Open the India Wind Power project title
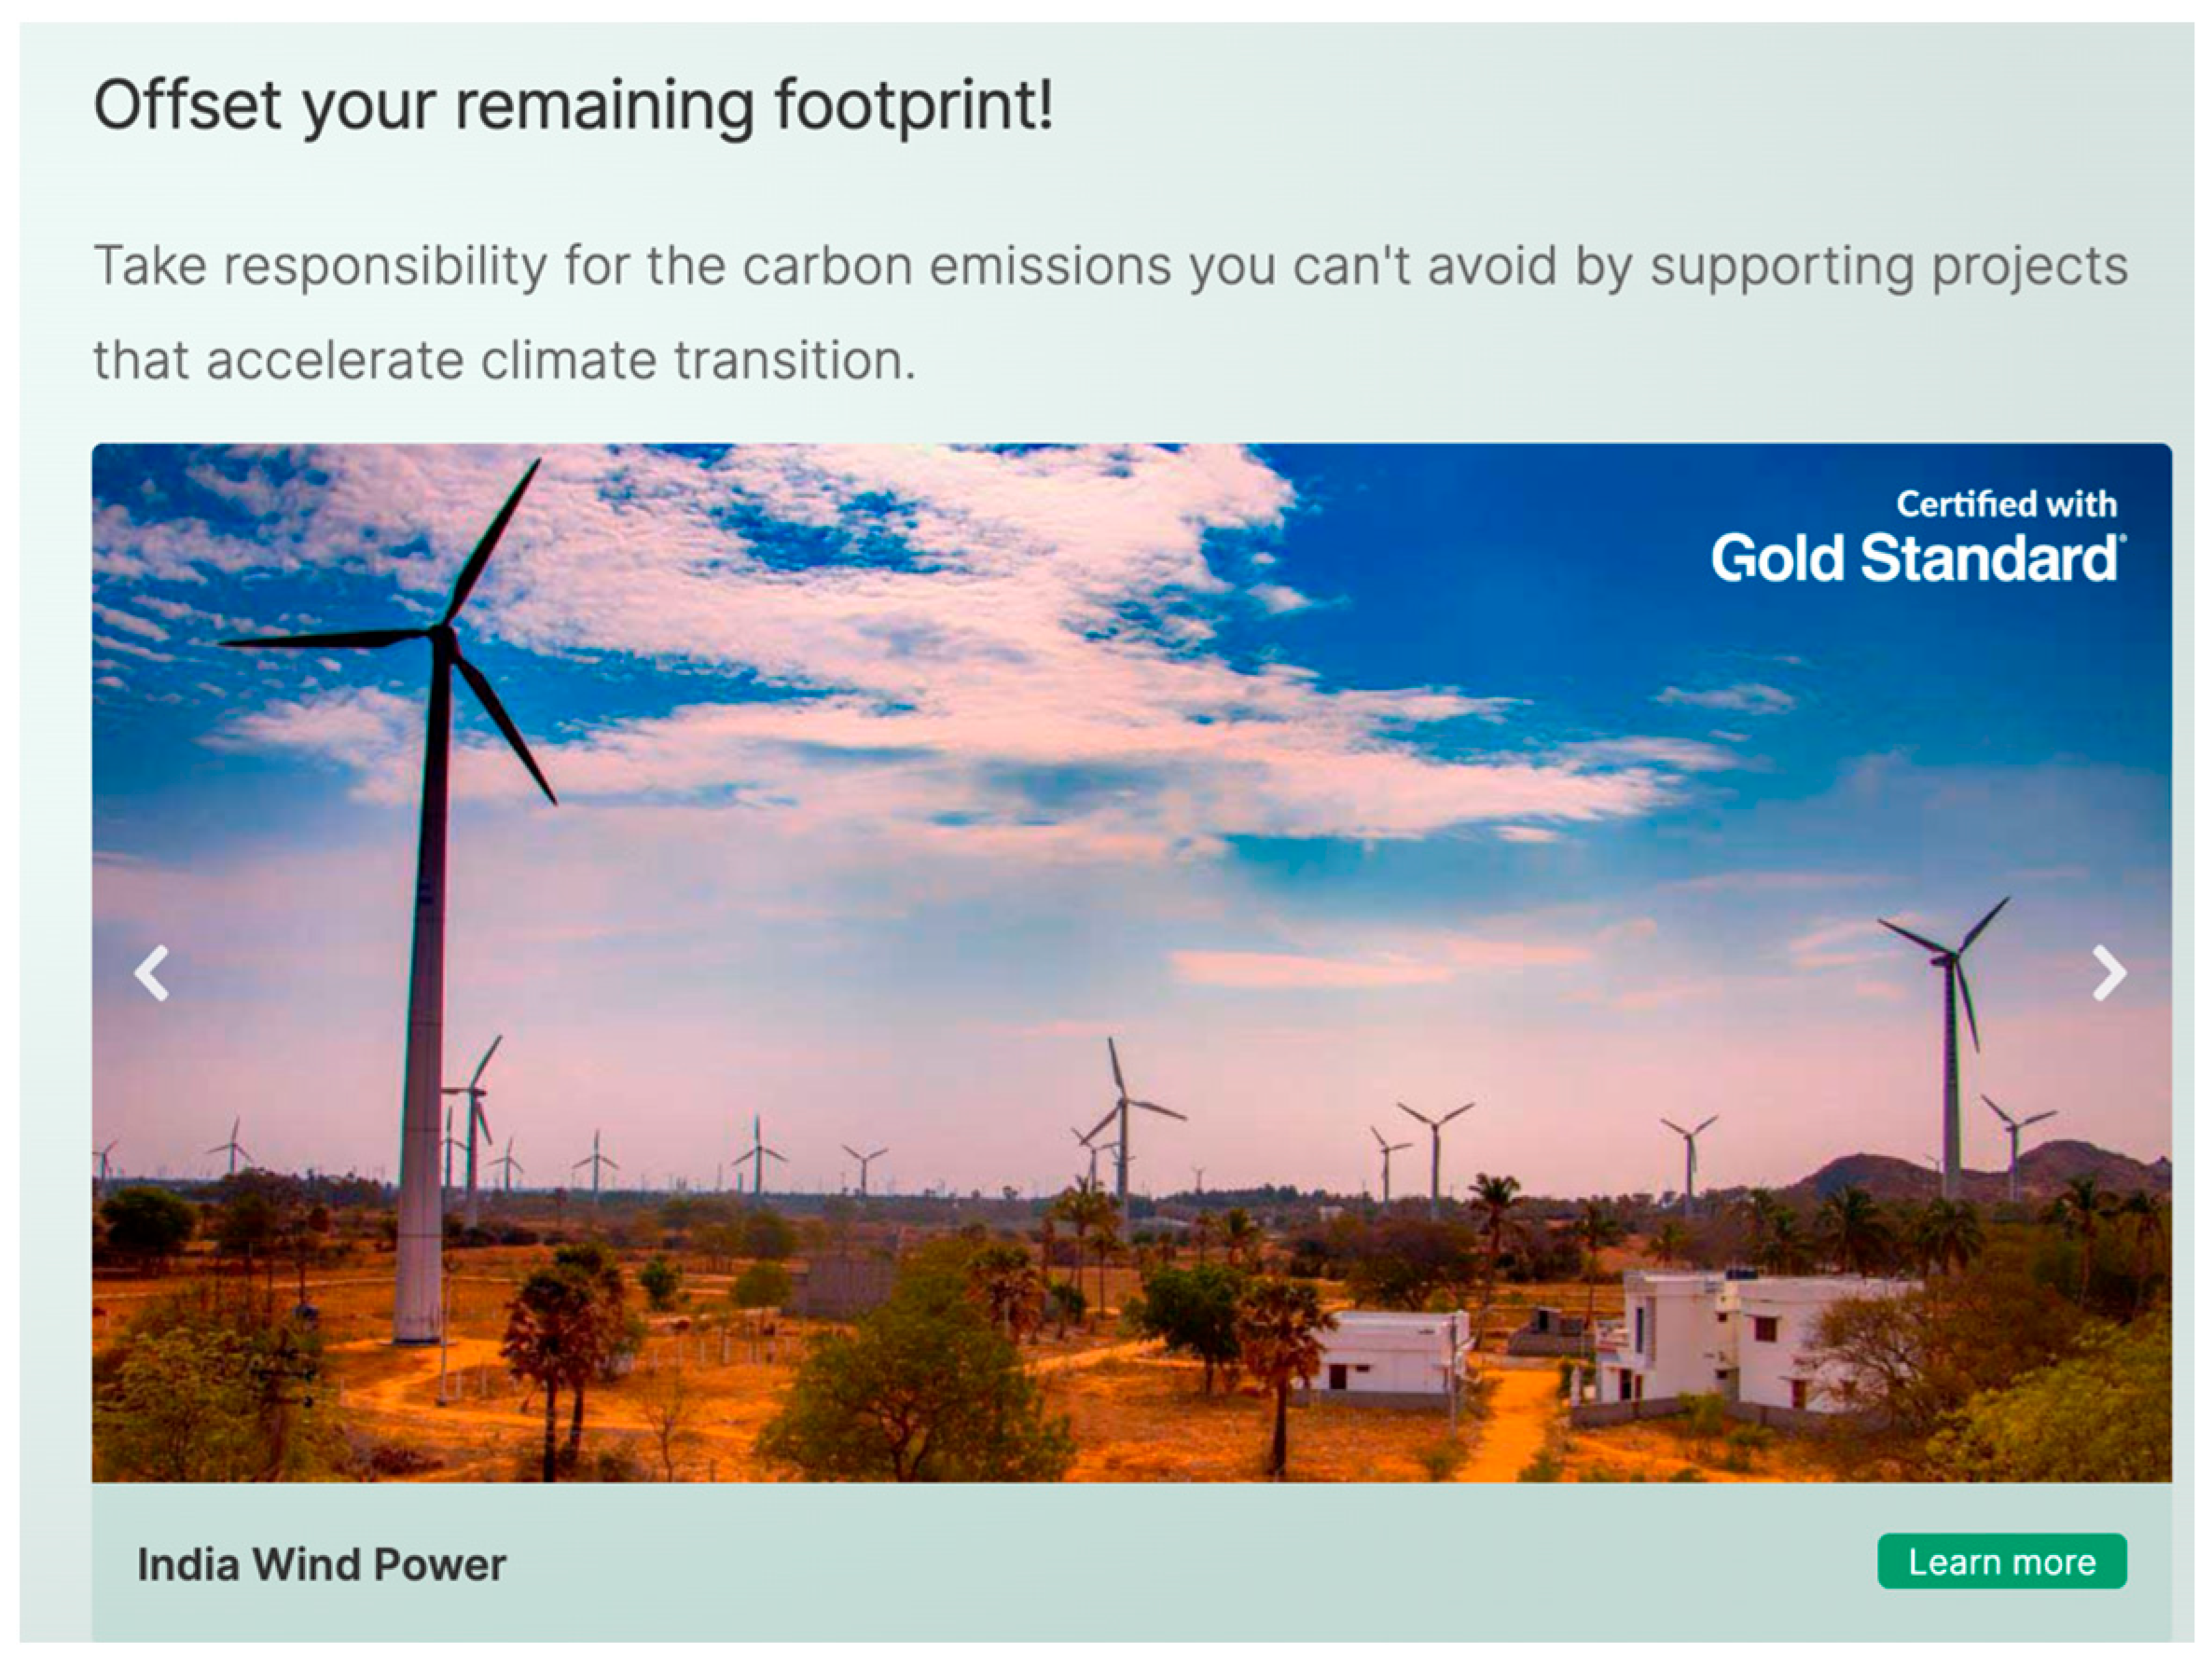The height and width of the screenshot is (1666, 2212). point(321,1565)
